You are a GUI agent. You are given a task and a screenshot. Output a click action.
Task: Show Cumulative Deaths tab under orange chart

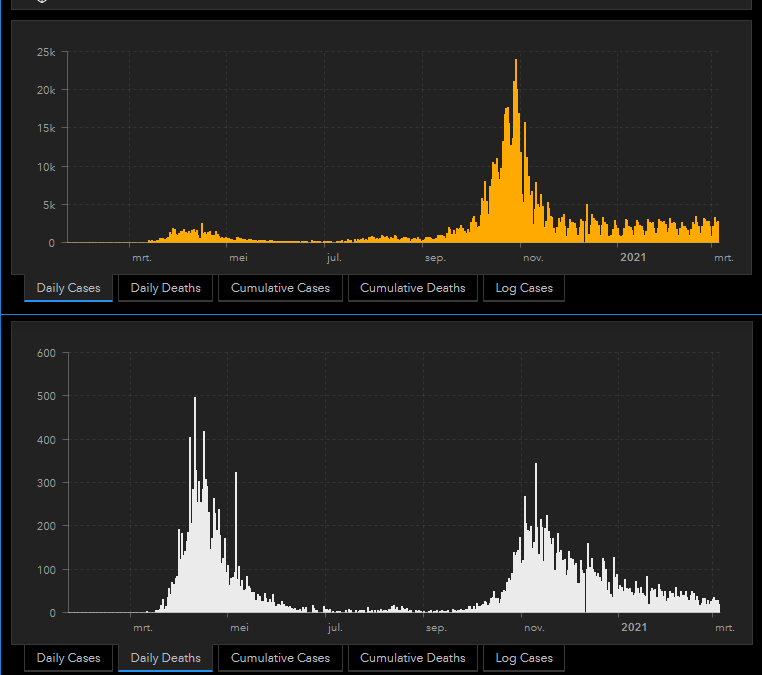coord(412,288)
